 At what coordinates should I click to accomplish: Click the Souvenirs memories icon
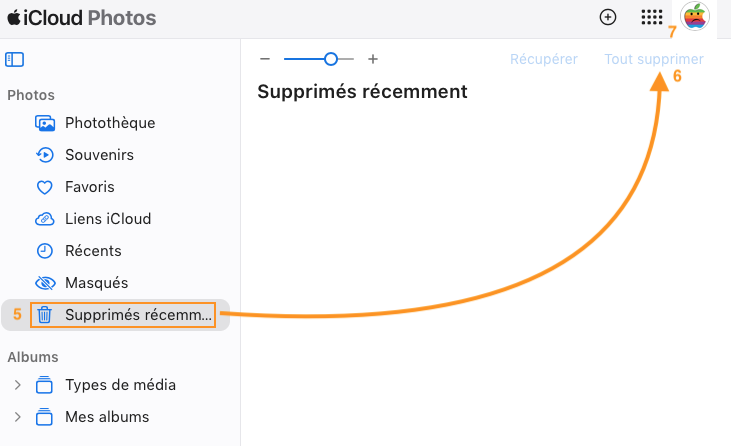[44, 155]
